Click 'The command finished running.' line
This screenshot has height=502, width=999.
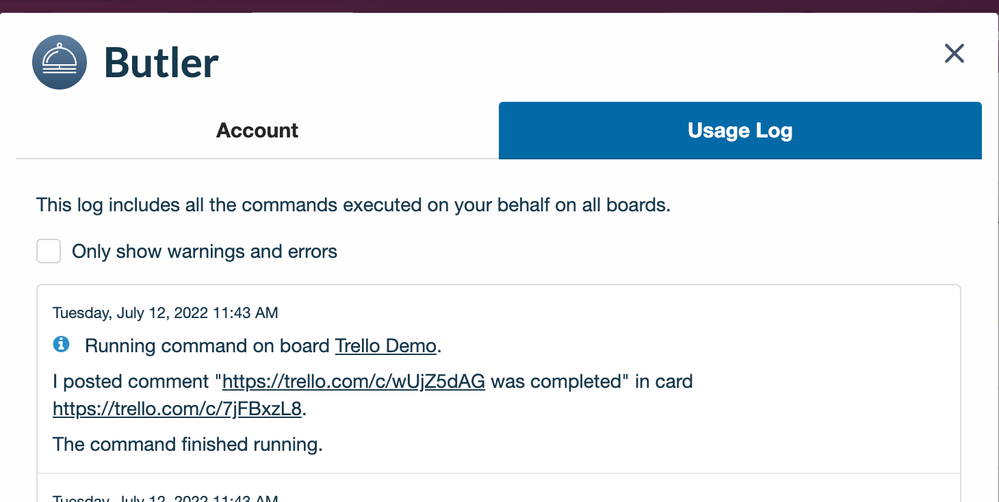tap(187, 444)
